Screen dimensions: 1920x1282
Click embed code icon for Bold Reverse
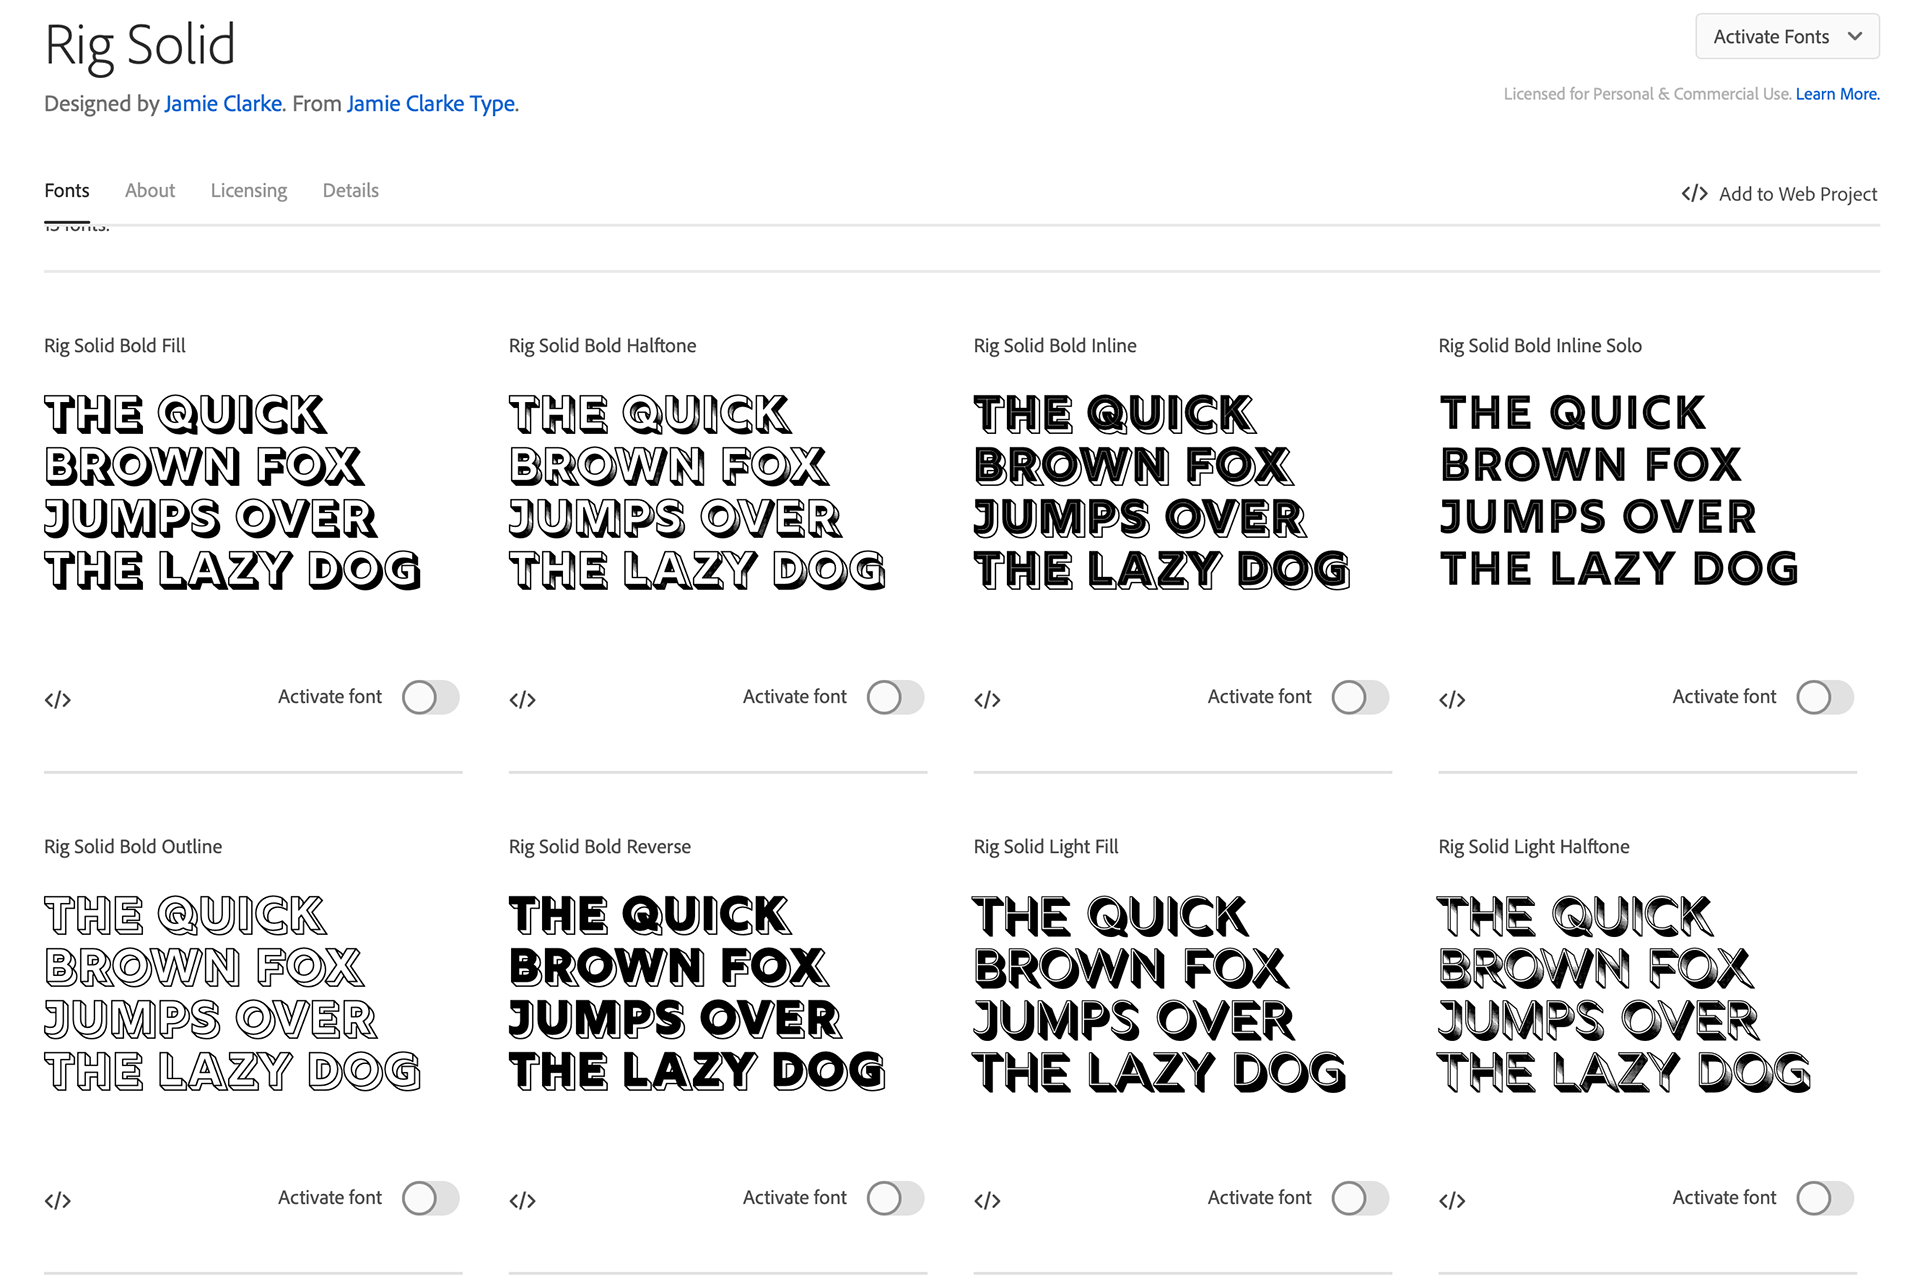(x=523, y=1201)
